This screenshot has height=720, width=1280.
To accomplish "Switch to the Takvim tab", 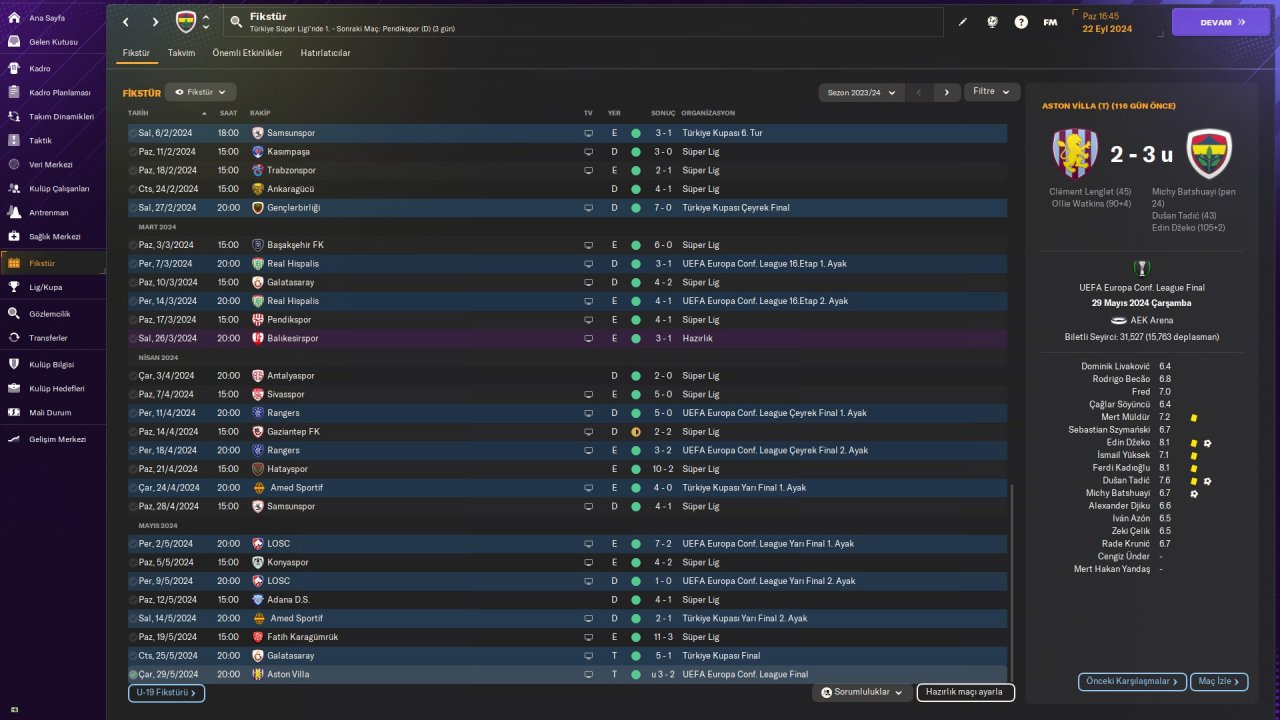I will tap(181, 53).
